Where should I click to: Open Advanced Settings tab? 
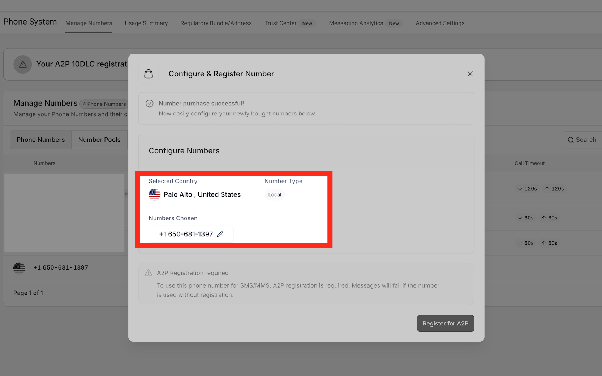(x=440, y=23)
